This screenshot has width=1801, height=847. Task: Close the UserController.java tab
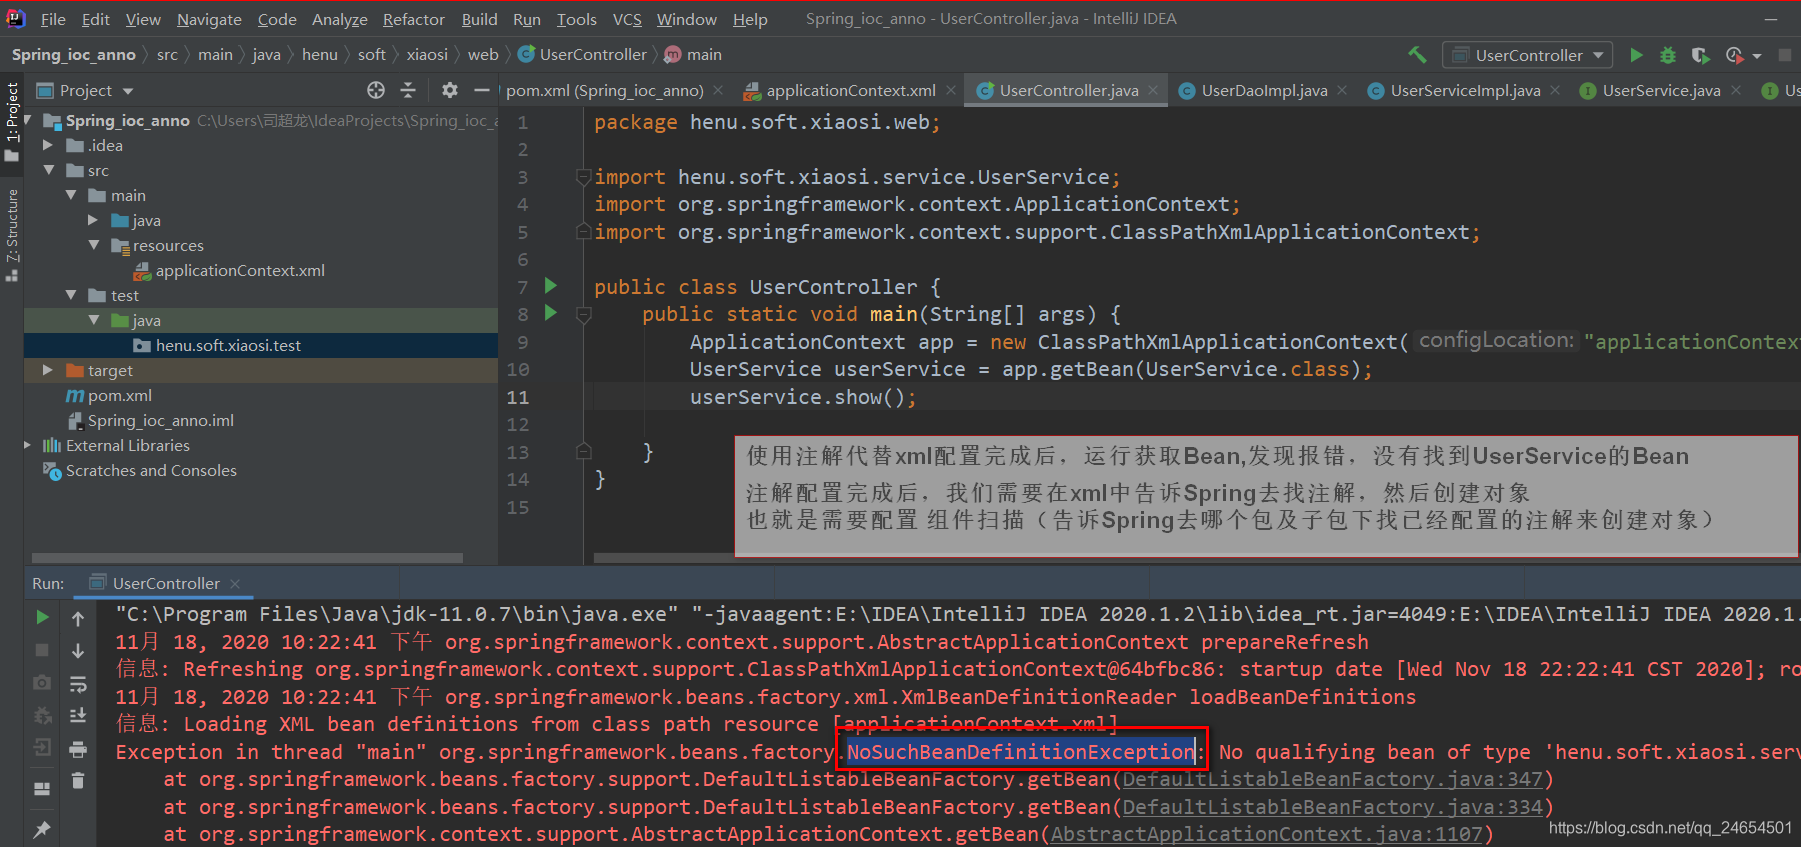tap(1153, 90)
